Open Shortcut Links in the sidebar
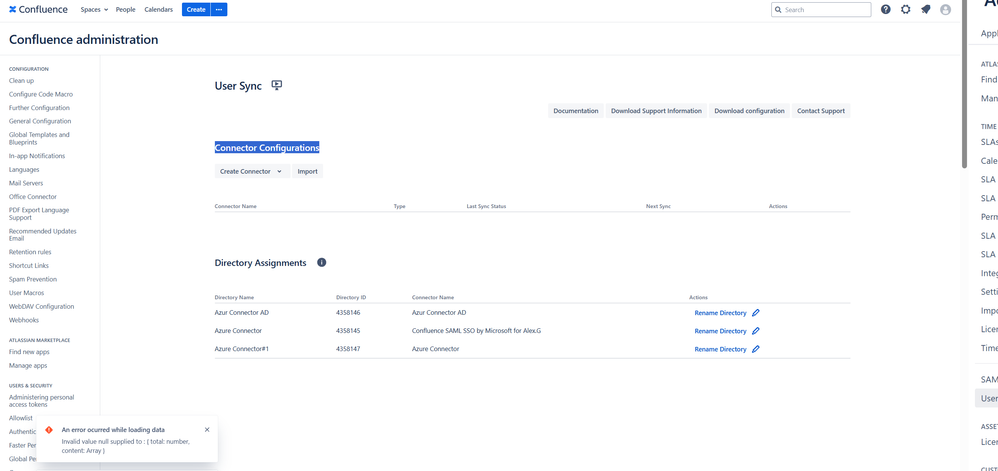This screenshot has width=998, height=471. point(29,265)
